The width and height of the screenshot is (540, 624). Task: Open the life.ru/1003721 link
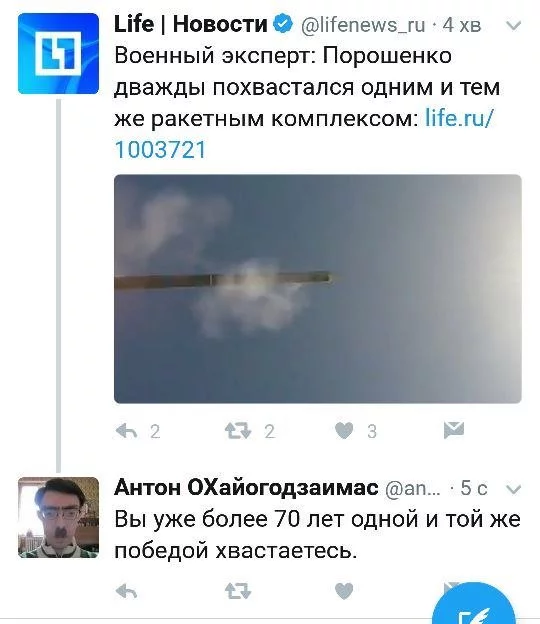304,134
